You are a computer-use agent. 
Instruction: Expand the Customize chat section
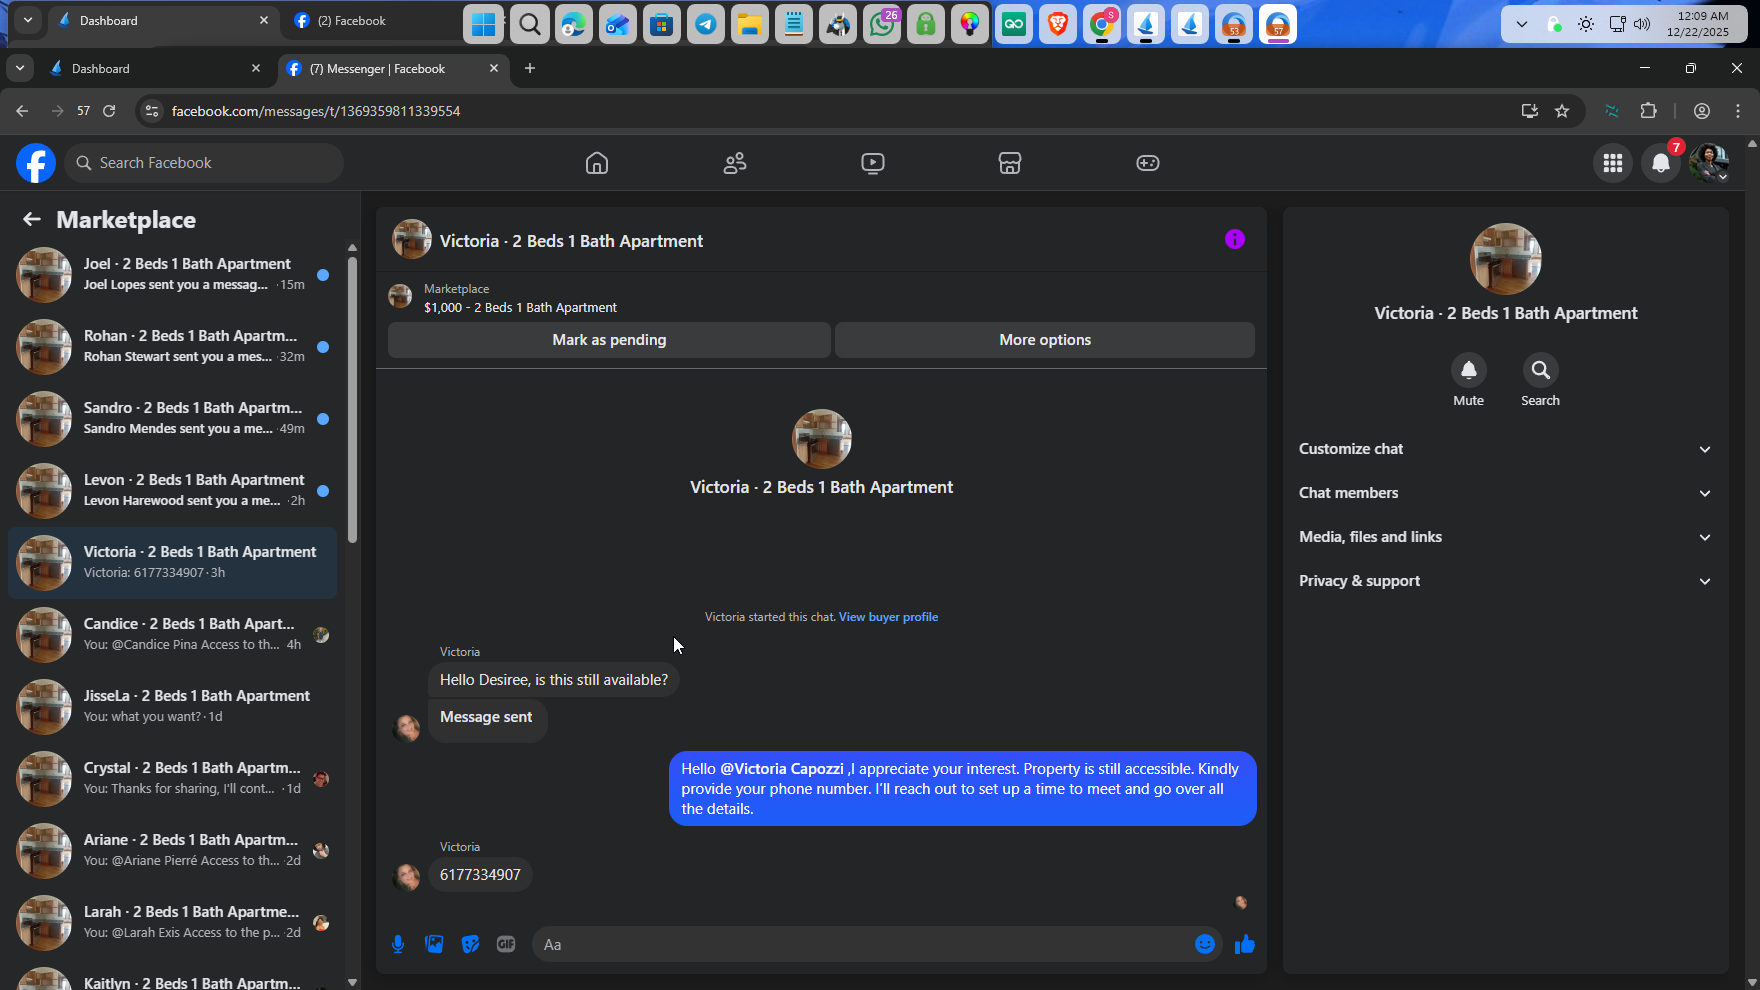1506,449
